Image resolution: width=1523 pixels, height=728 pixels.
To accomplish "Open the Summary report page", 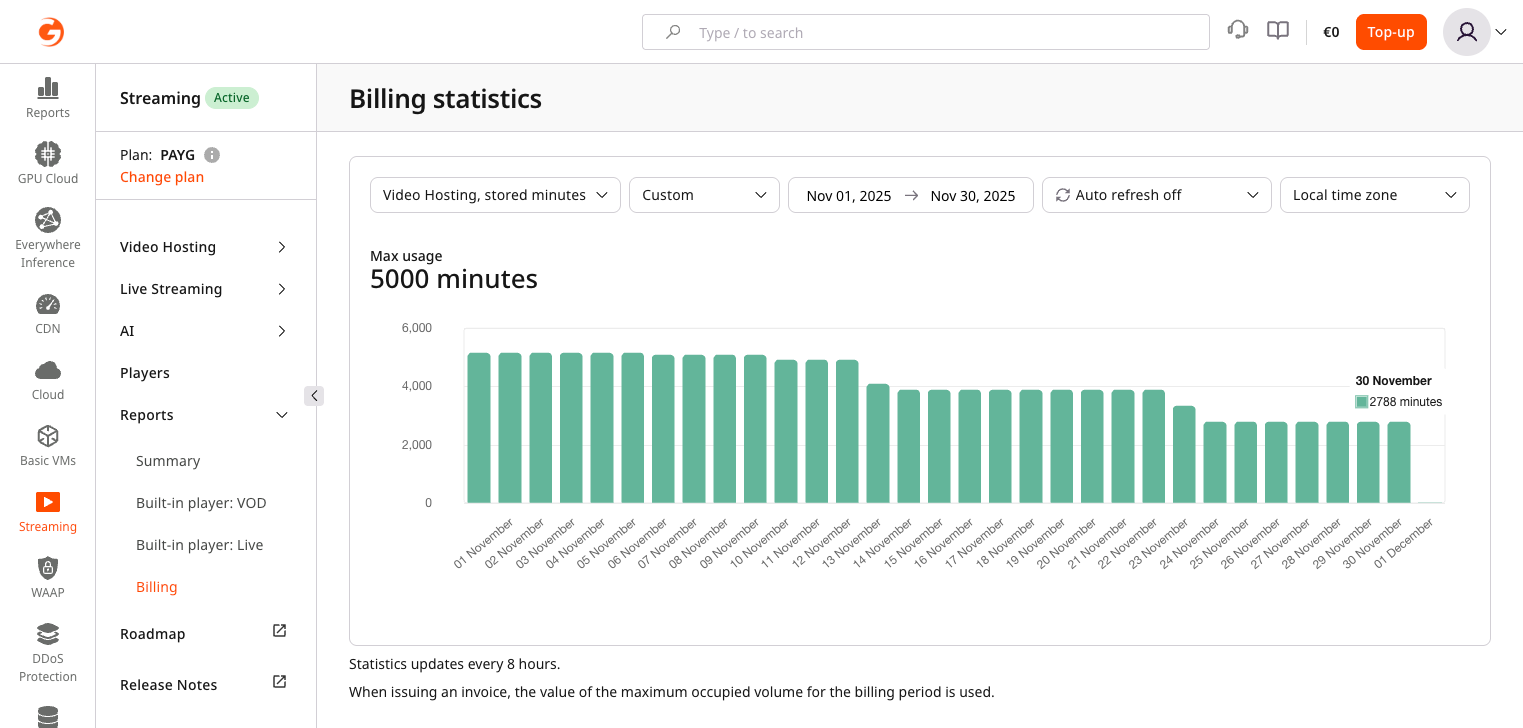I will [167, 460].
